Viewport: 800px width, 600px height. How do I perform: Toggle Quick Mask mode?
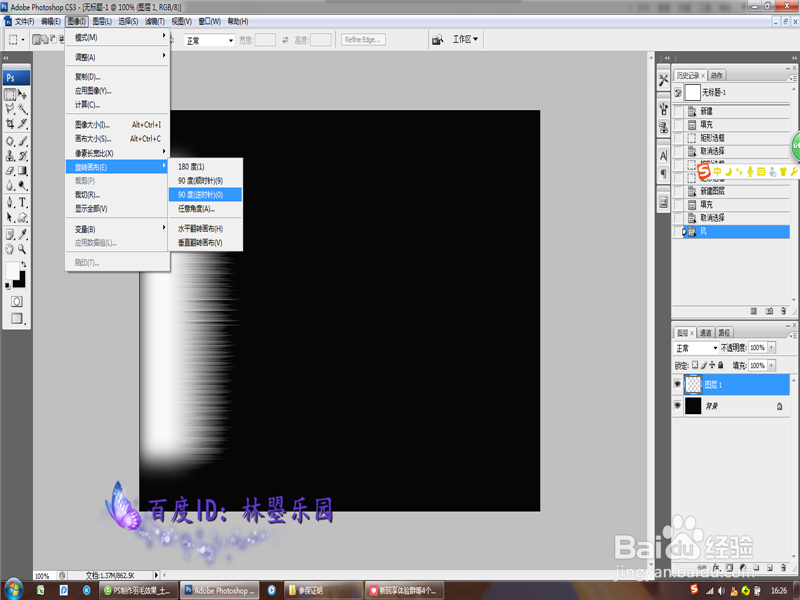[16, 302]
